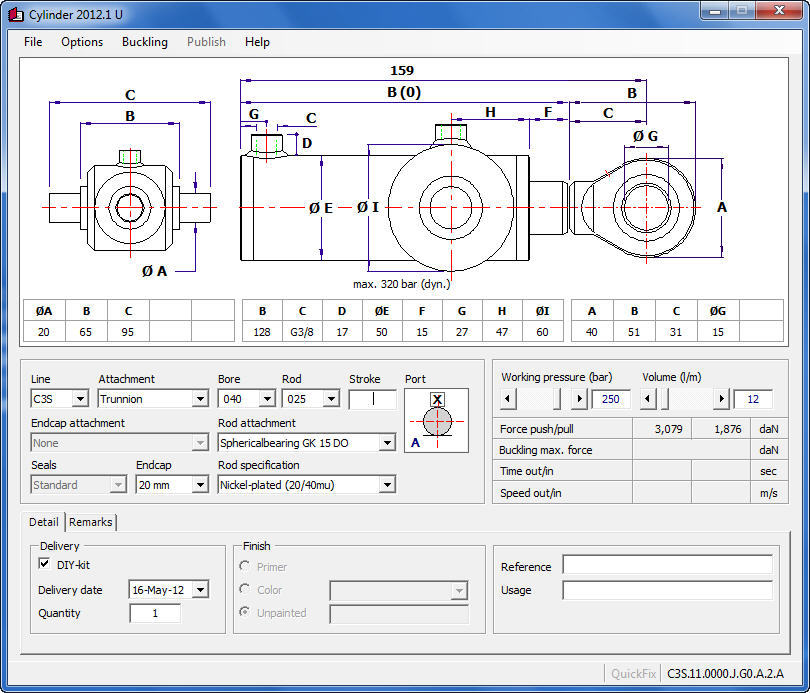Click the force pull value 1,876
Image resolution: width=810 pixels, height=693 pixels.
727,429
